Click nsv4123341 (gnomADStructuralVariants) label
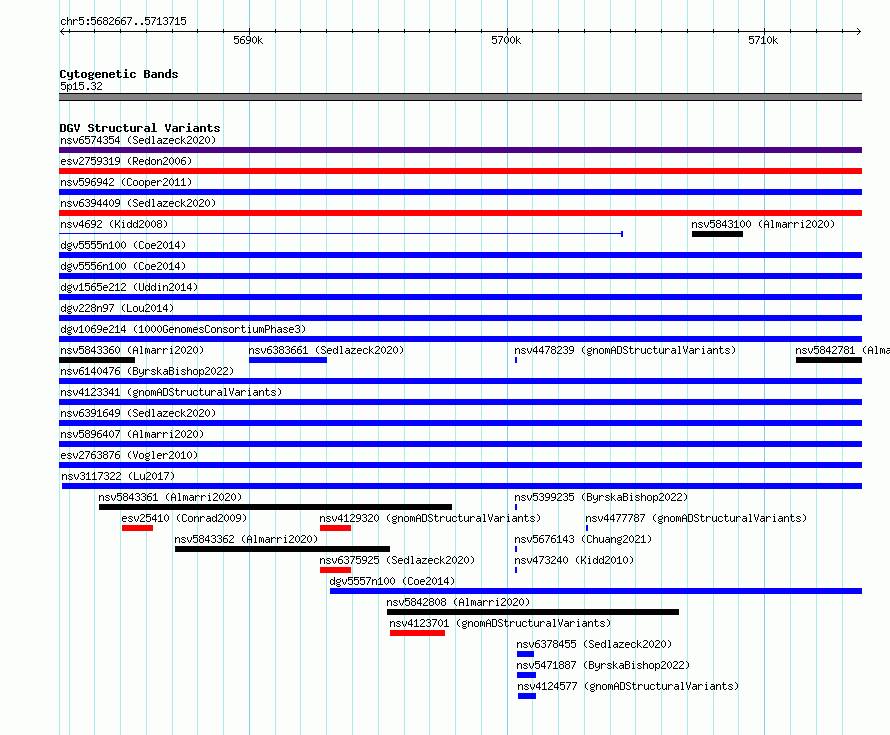The image size is (890, 735). click(171, 392)
